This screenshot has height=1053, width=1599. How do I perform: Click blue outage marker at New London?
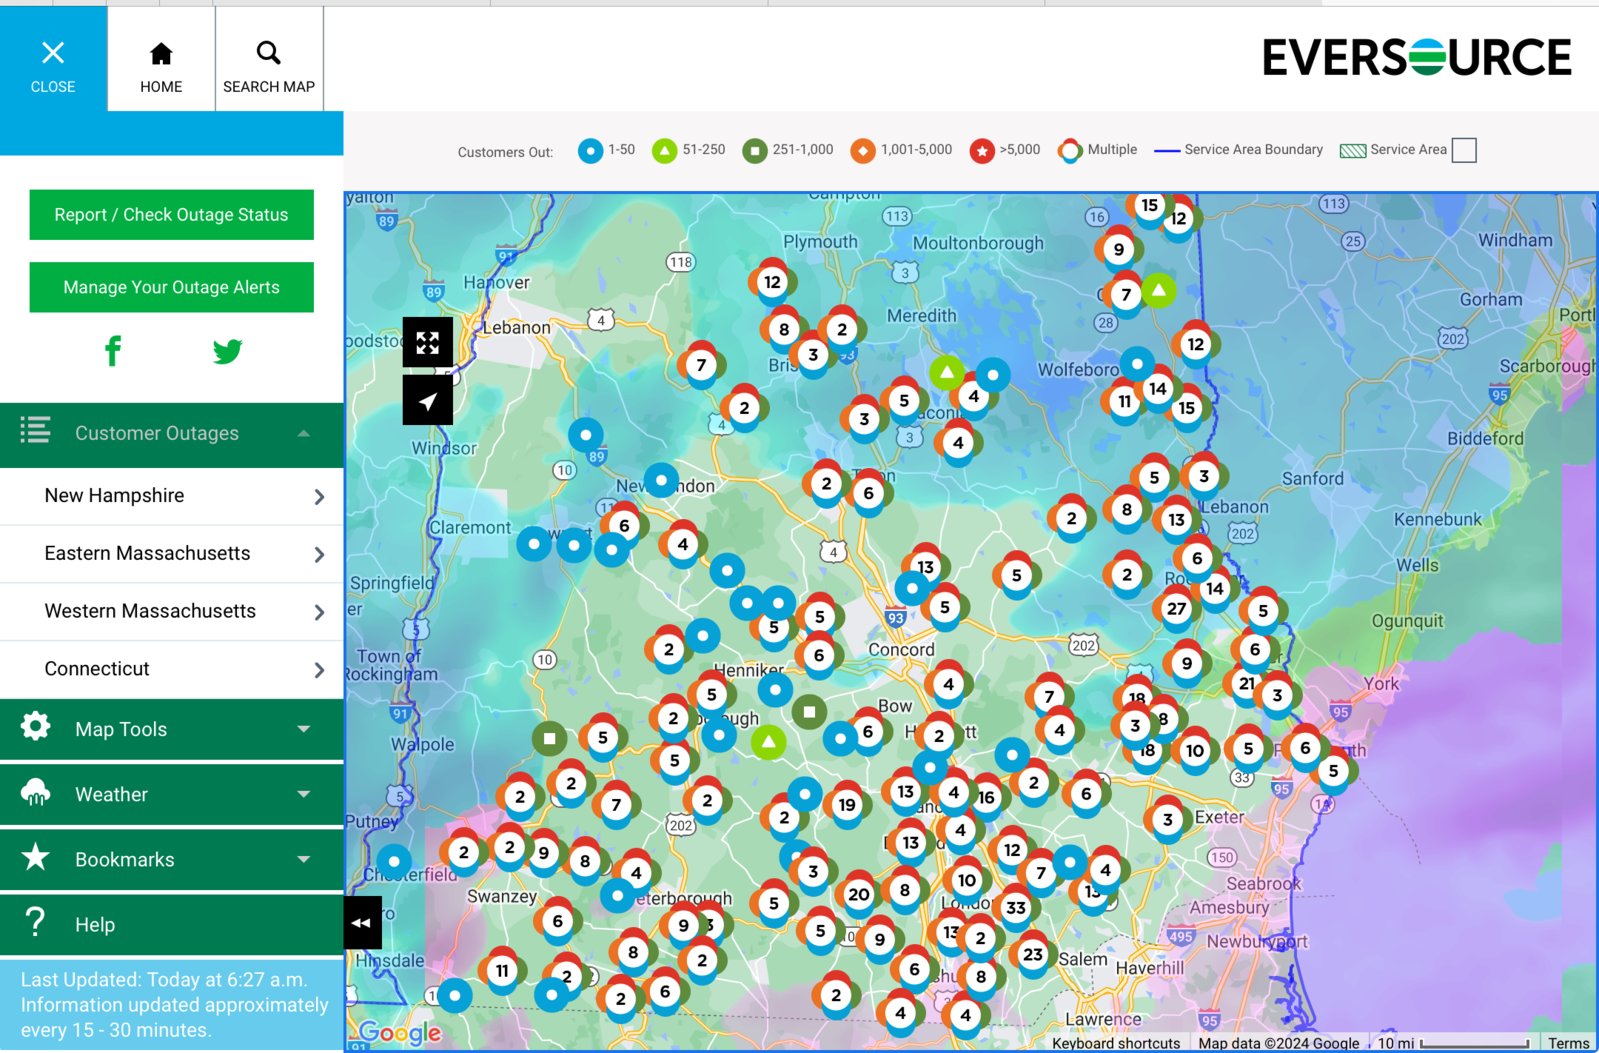click(x=661, y=481)
